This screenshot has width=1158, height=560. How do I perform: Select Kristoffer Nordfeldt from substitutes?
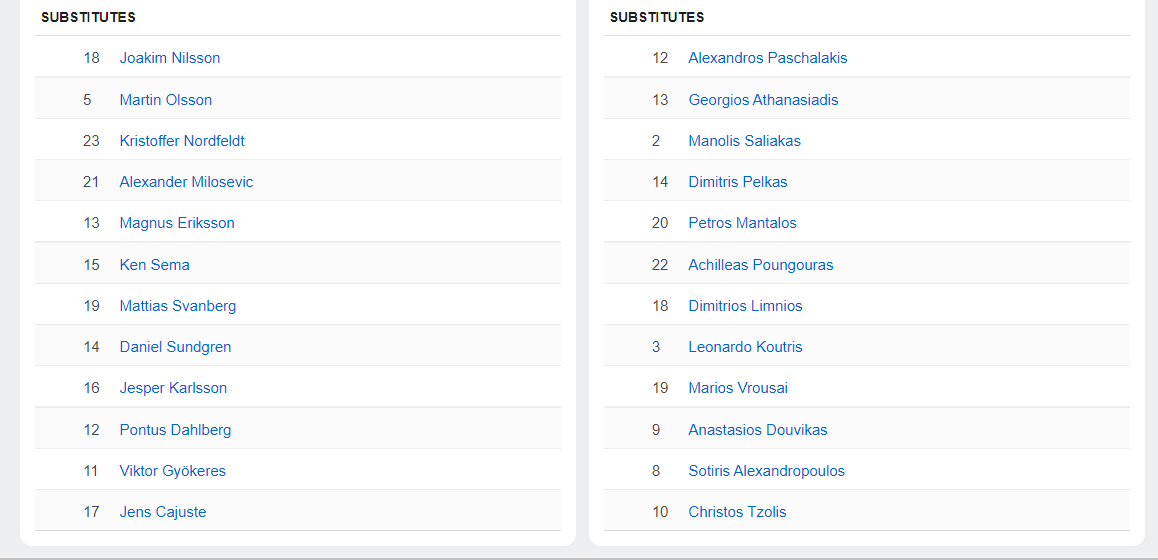pos(181,141)
